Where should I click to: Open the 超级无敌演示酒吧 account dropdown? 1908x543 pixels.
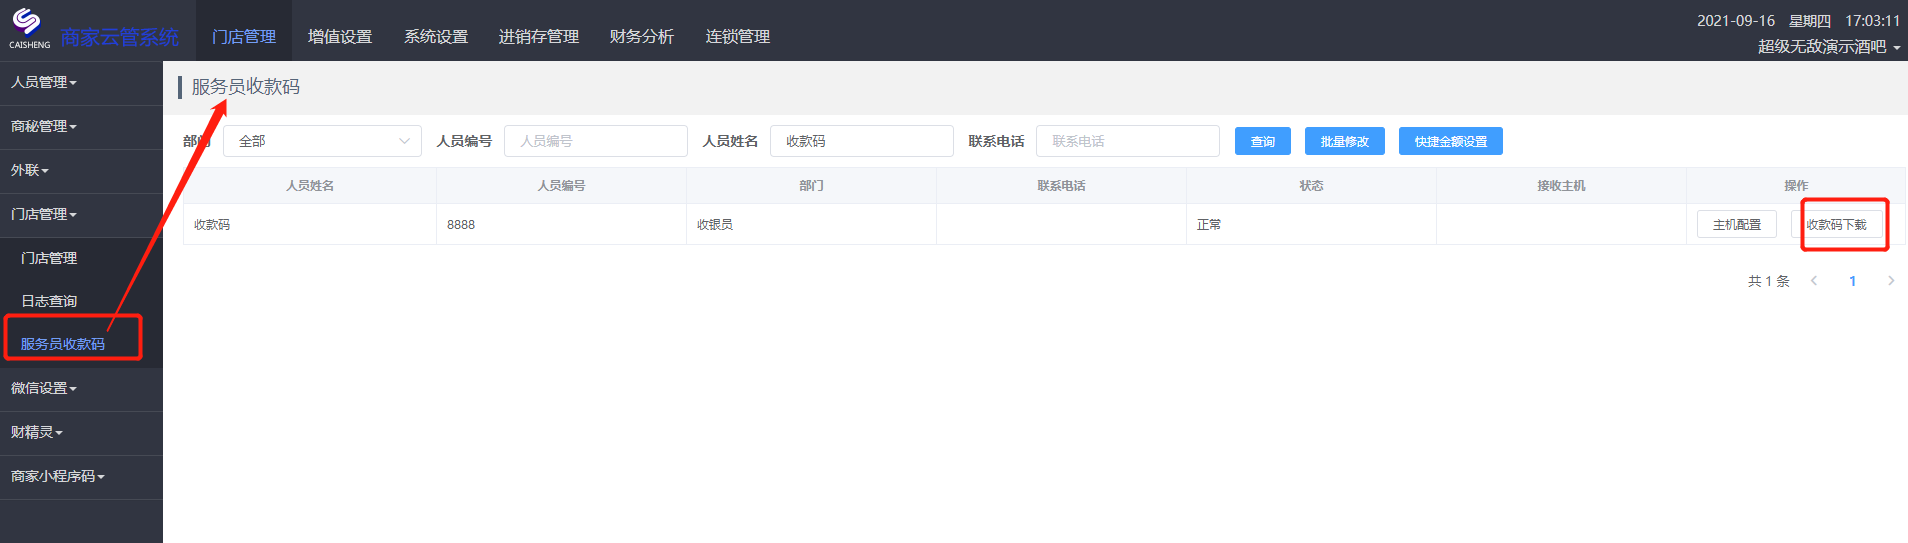tap(1829, 46)
